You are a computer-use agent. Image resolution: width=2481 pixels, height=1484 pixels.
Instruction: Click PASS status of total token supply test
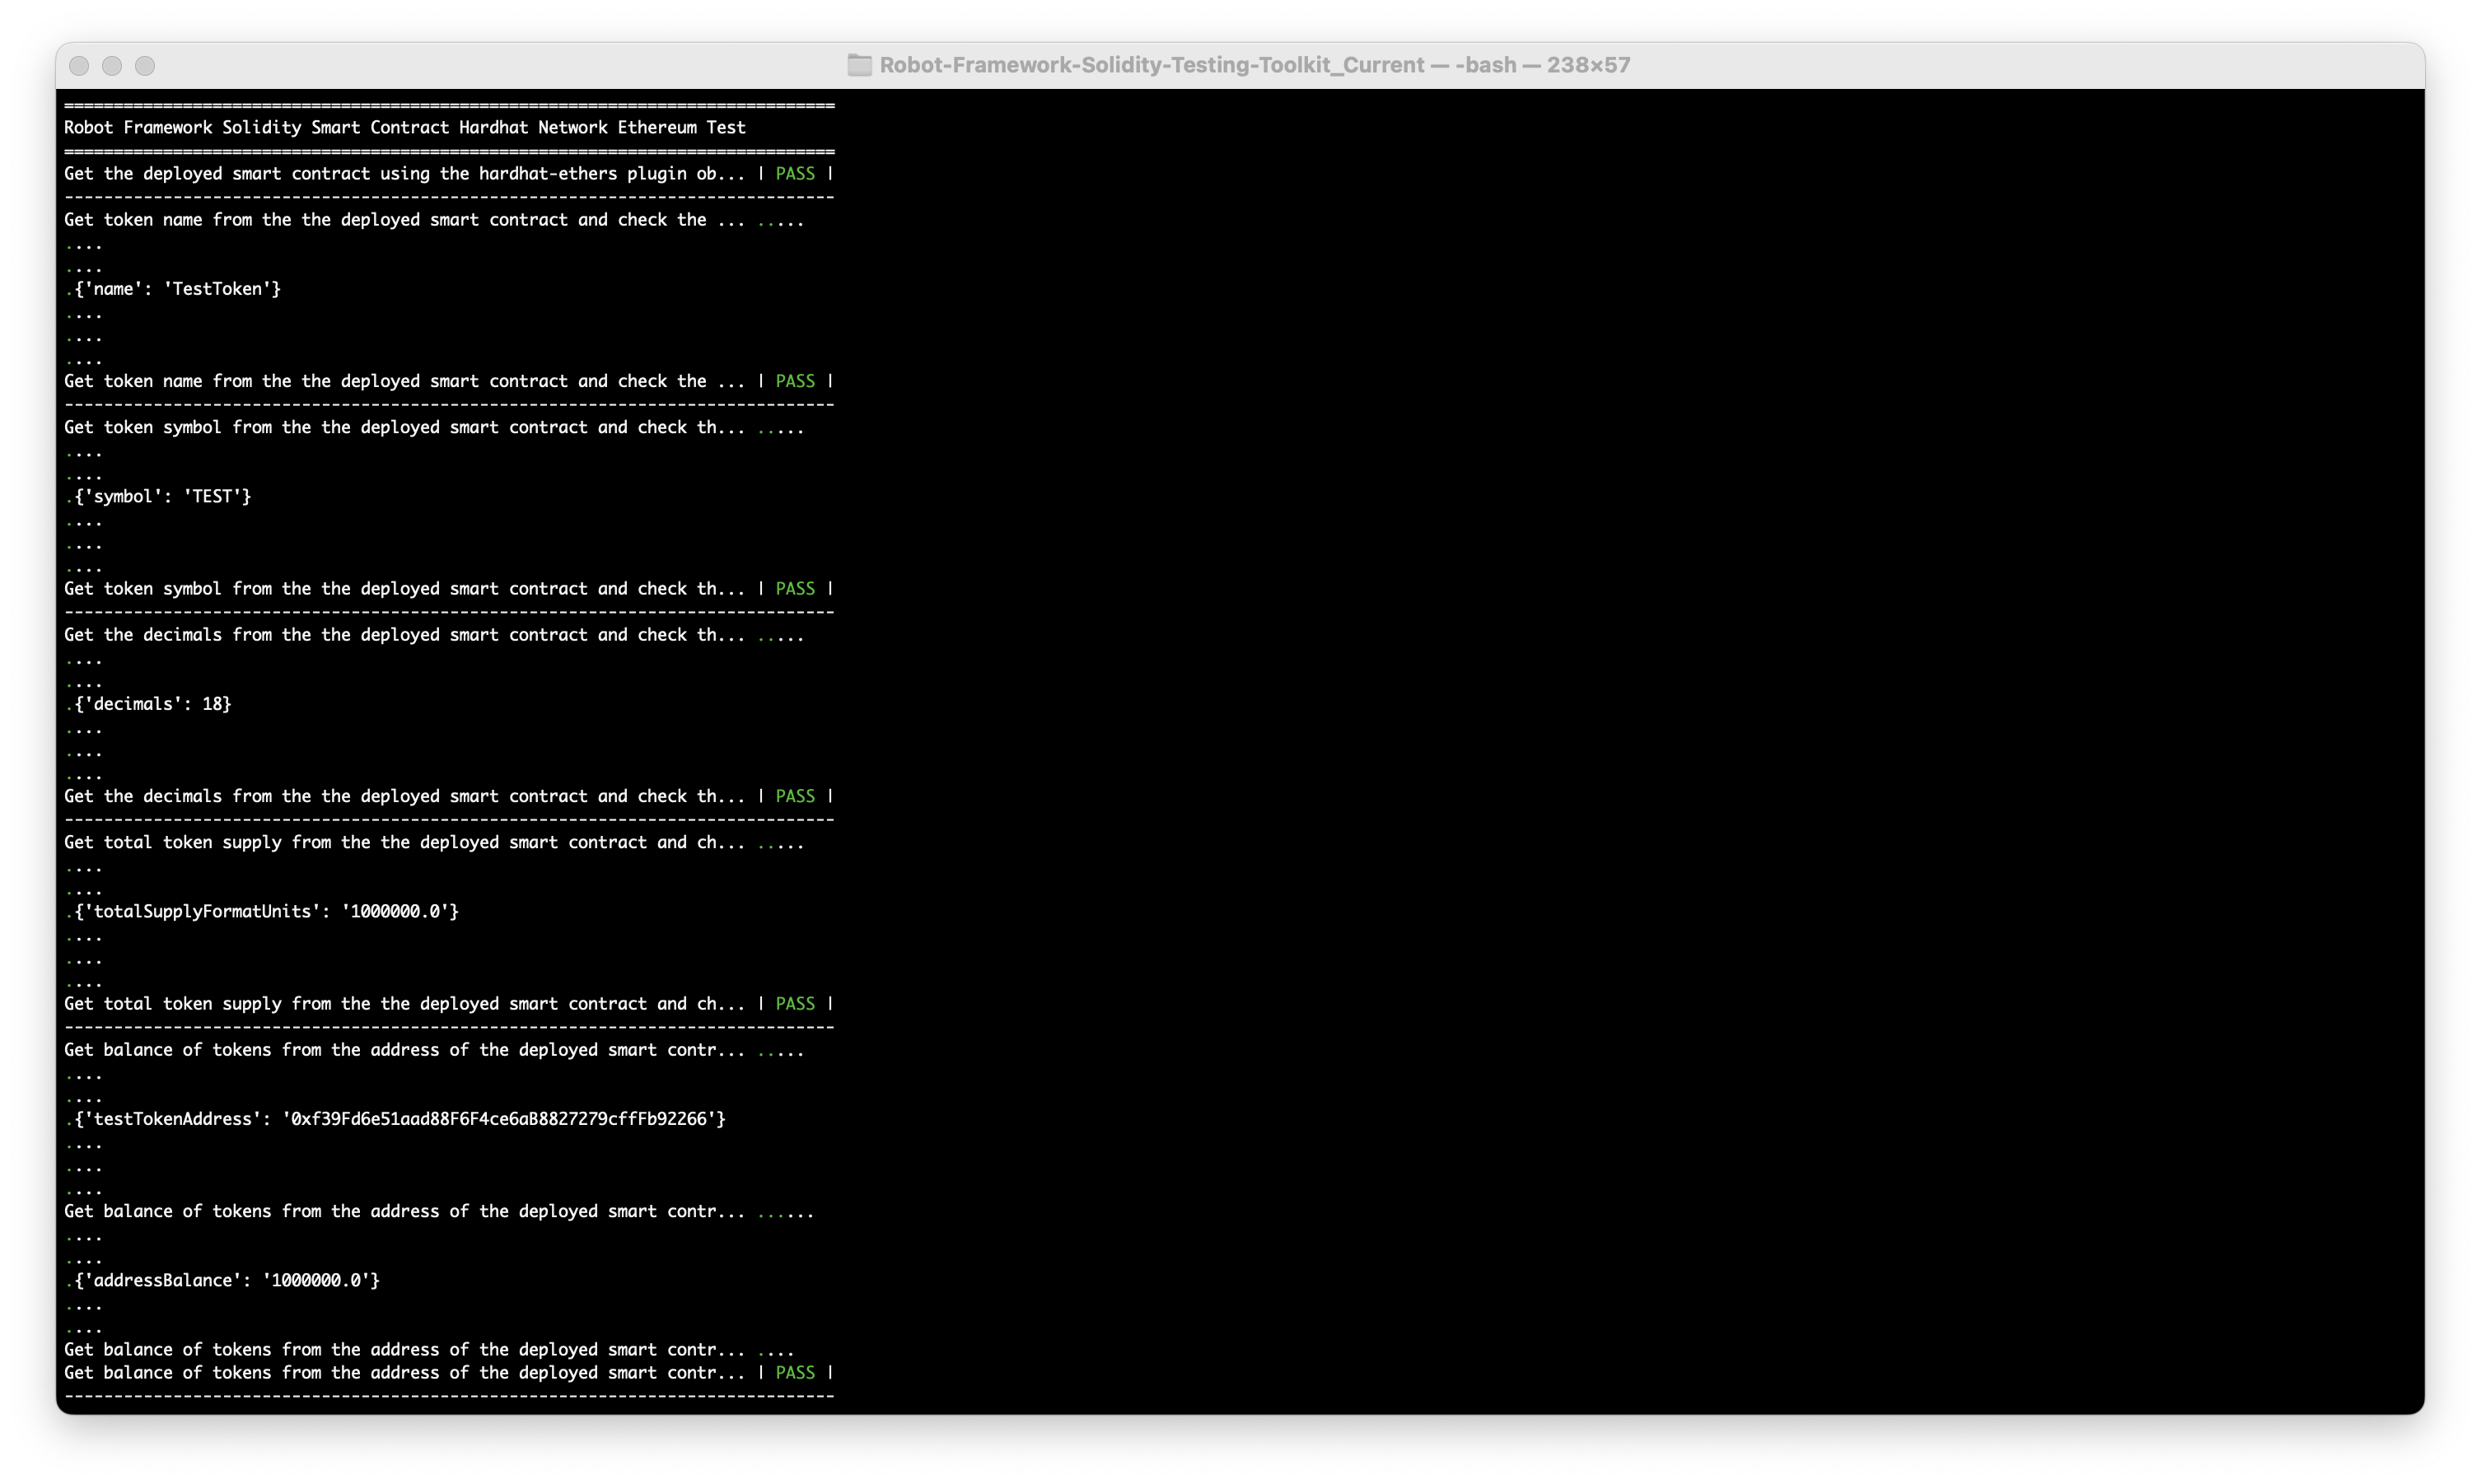795,1004
